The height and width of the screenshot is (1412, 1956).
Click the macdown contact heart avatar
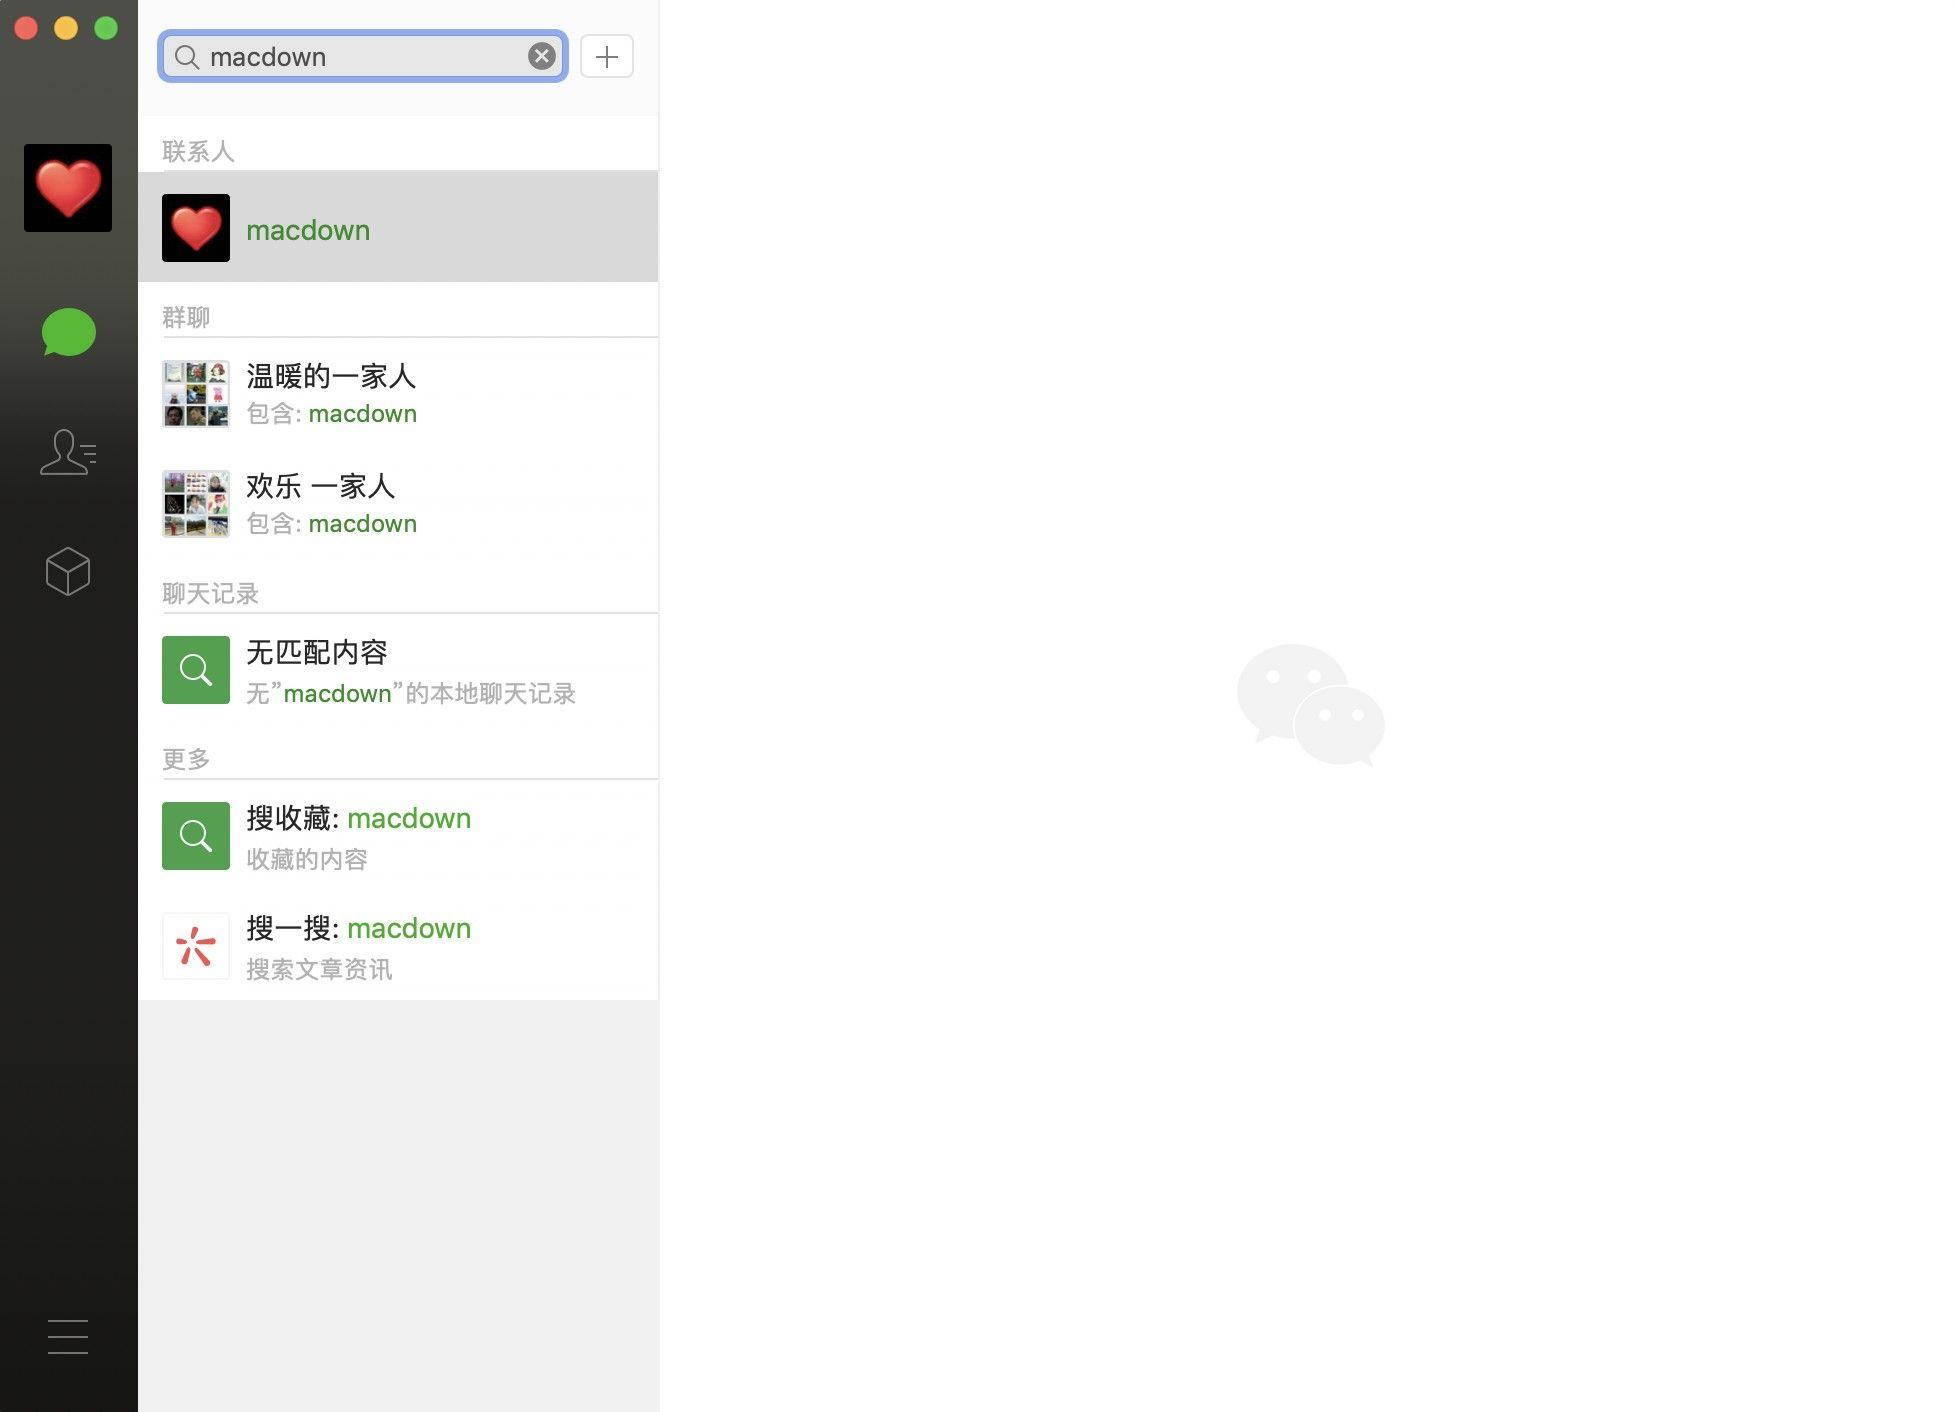tap(196, 228)
